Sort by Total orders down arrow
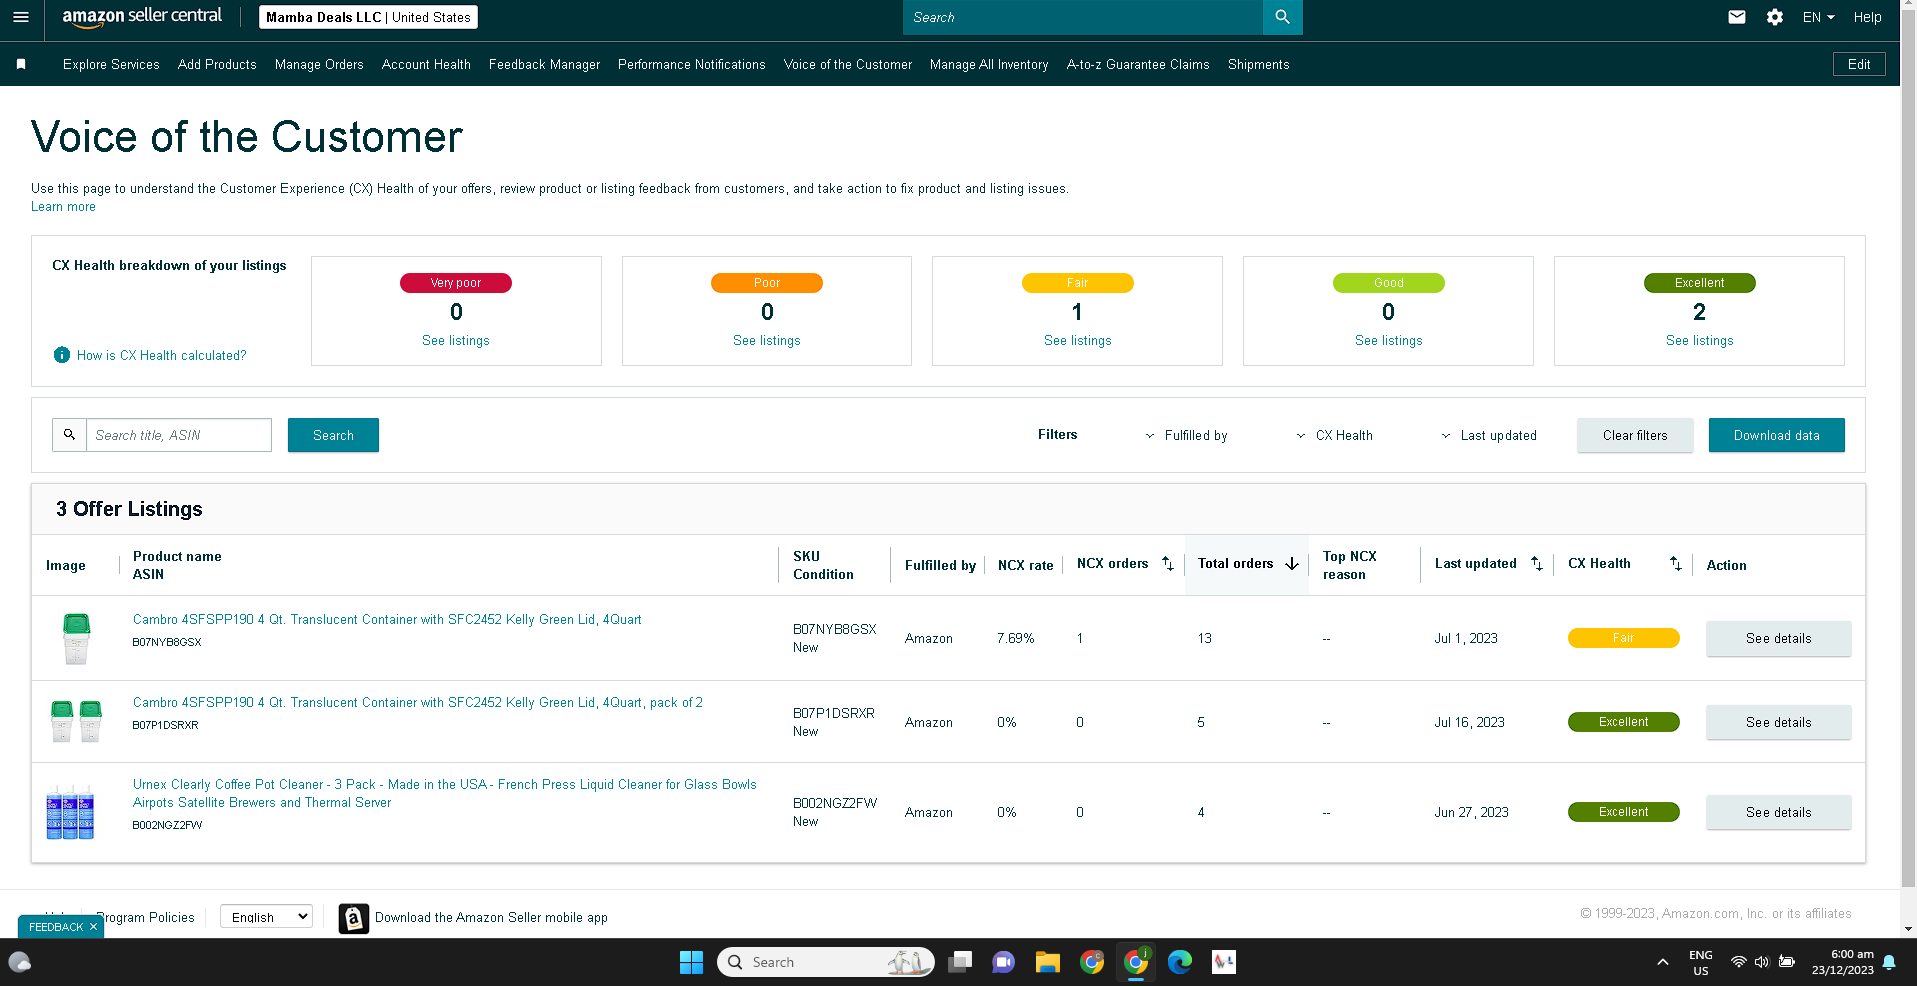 click(1292, 564)
